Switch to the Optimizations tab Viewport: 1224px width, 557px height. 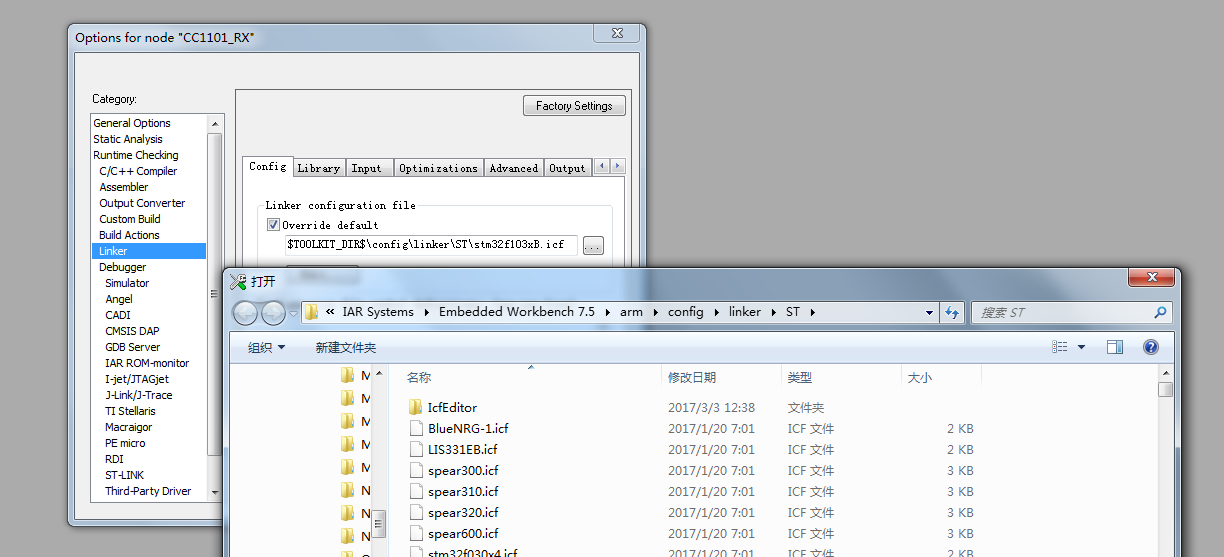point(439,168)
